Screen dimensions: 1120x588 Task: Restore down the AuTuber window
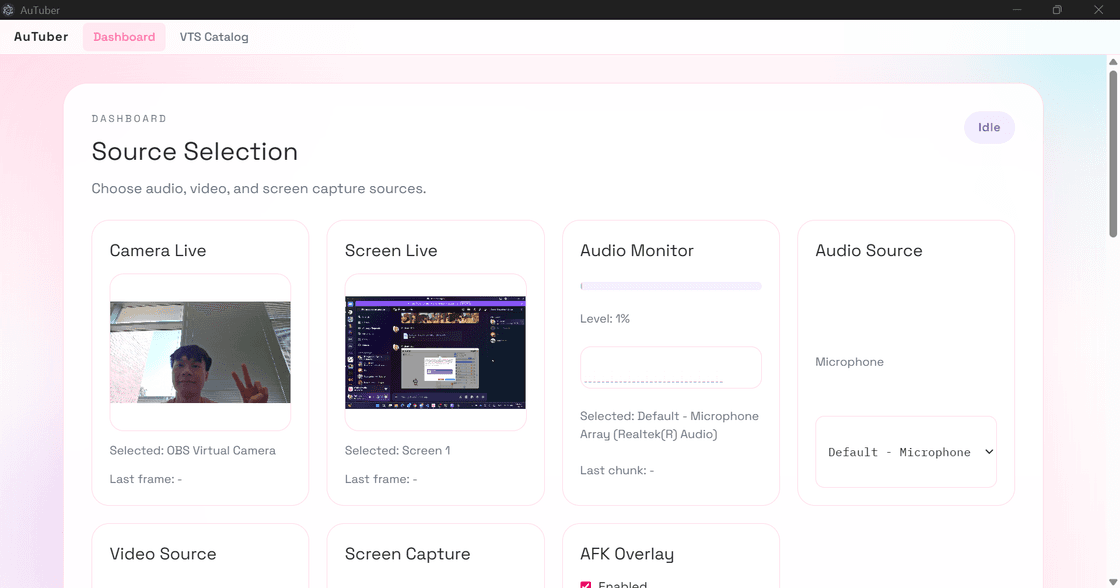click(1057, 10)
